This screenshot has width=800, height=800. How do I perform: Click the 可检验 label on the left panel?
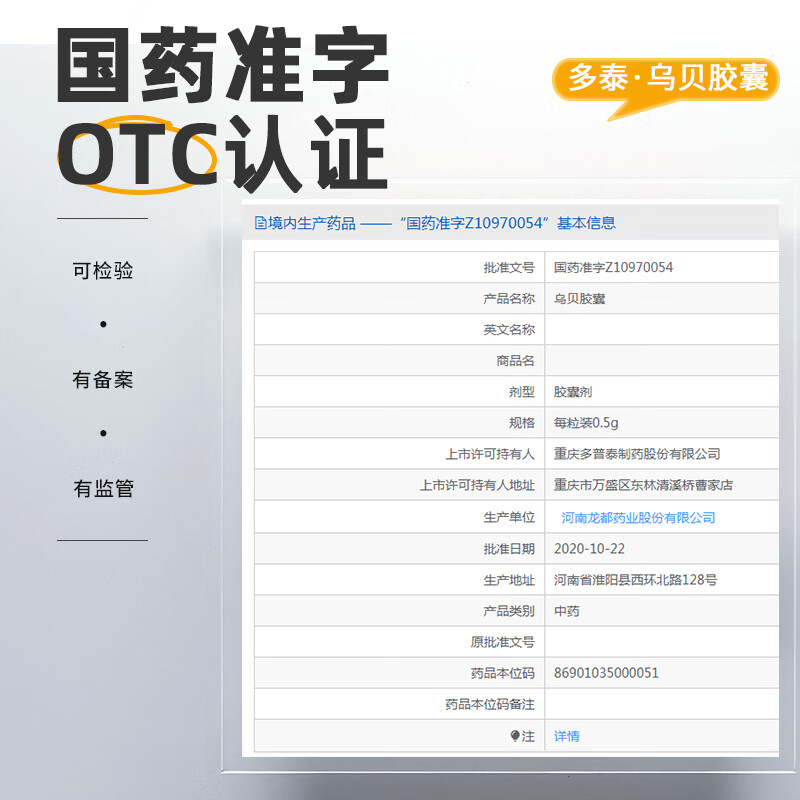pos(101,270)
